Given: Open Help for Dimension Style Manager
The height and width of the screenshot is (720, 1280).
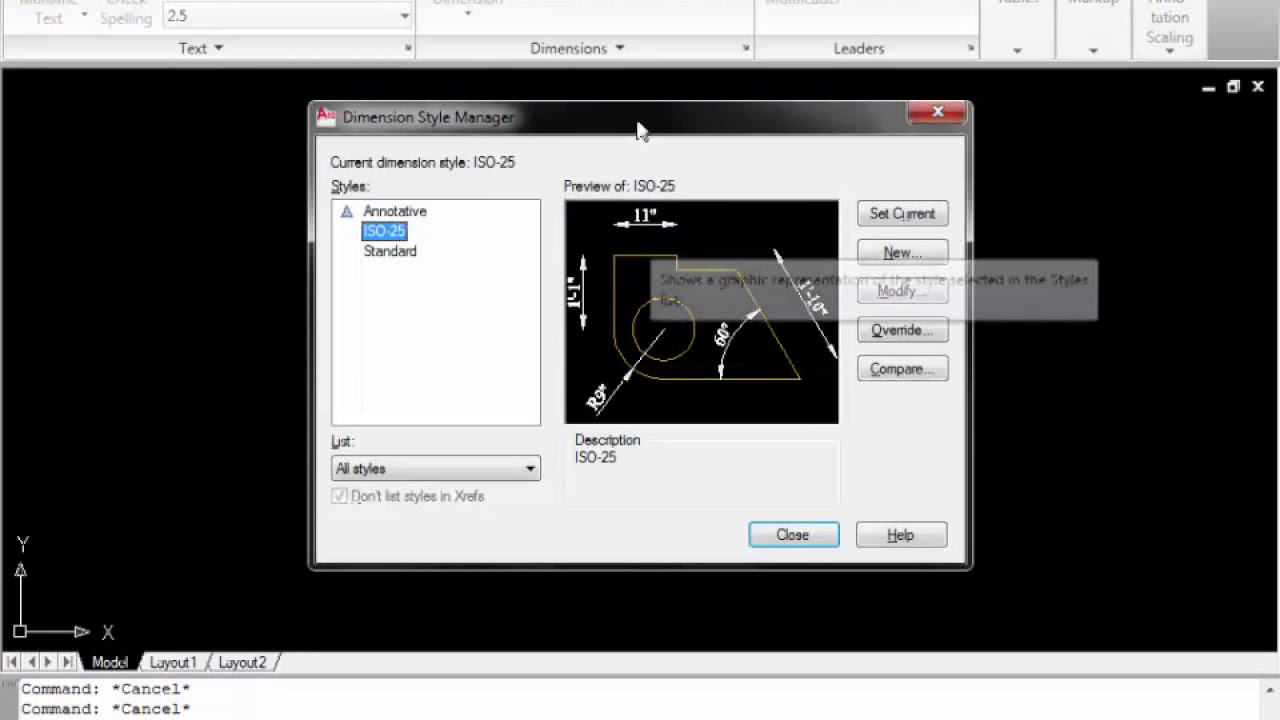Looking at the screenshot, I should point(901,535).
